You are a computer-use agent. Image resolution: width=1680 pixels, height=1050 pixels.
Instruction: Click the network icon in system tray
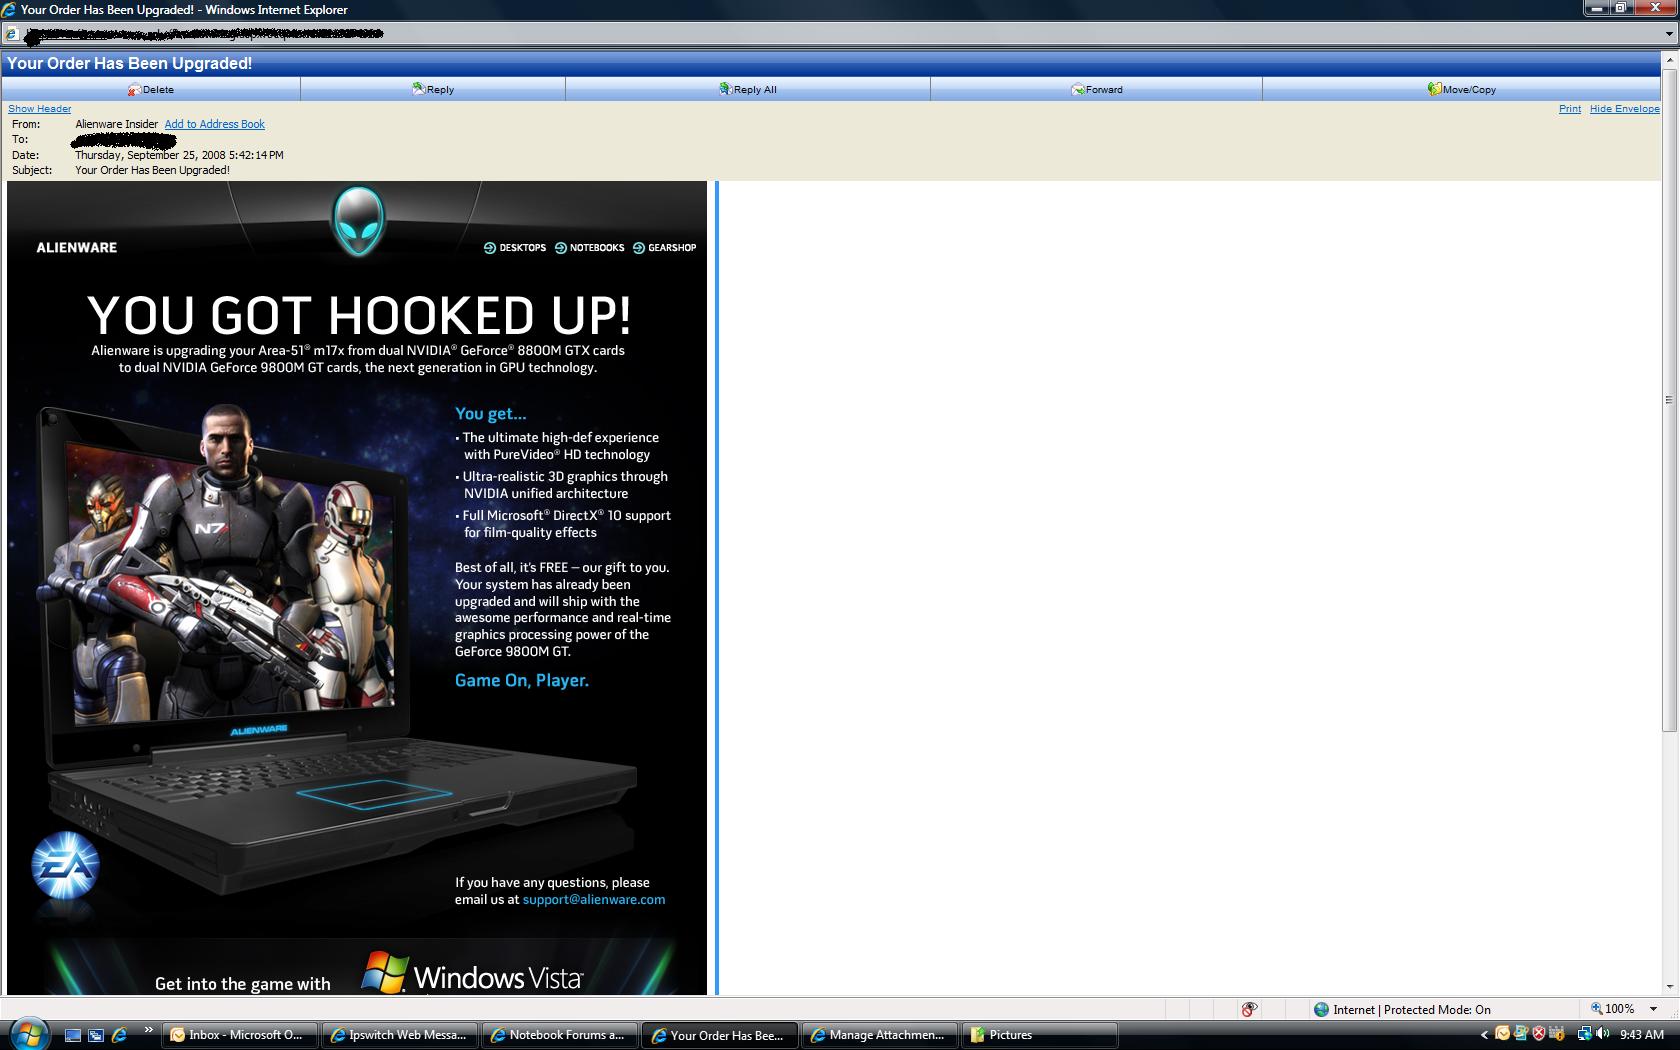point(1585,1034)
